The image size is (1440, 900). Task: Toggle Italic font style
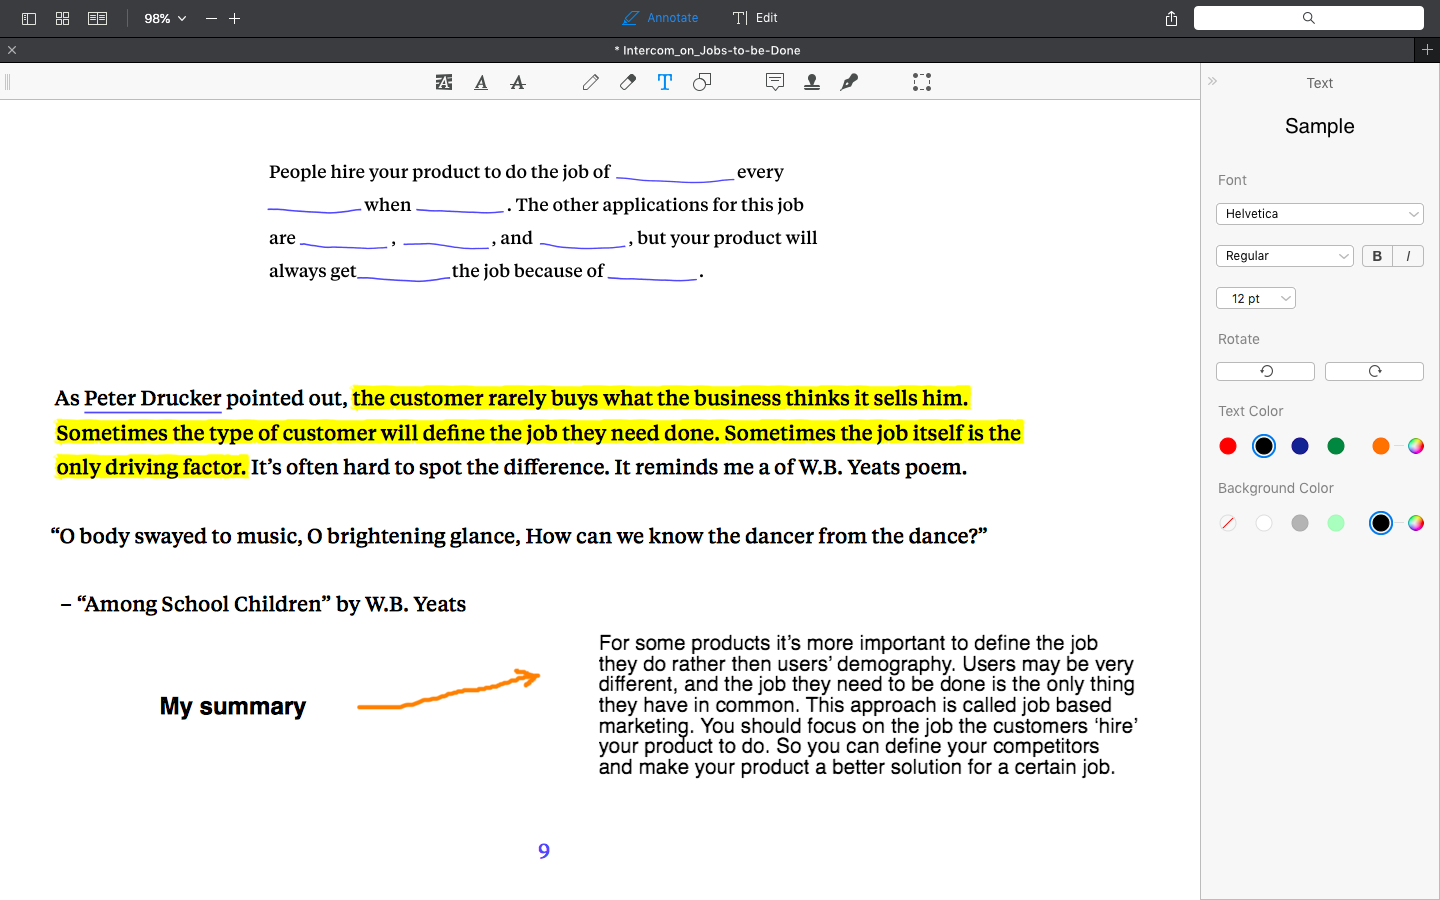(1408, 256)
